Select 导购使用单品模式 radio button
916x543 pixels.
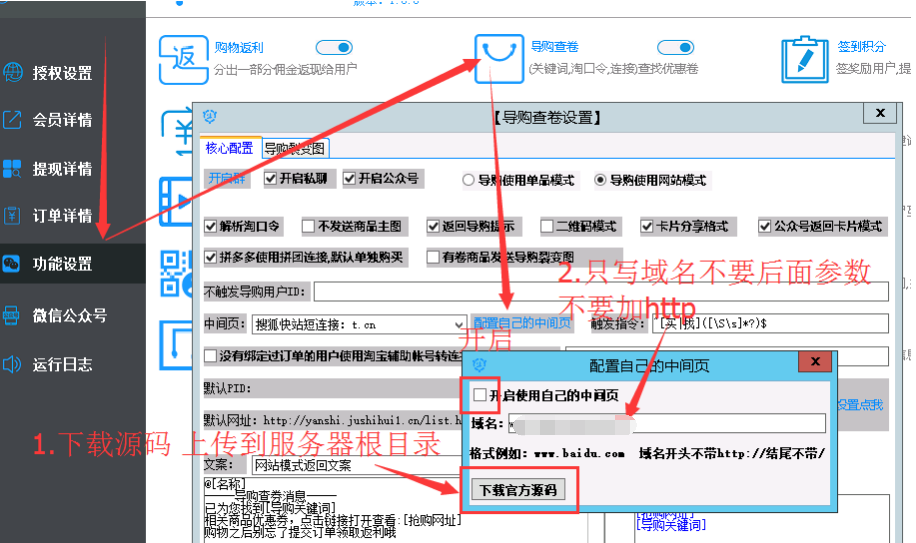pos(467,181)
